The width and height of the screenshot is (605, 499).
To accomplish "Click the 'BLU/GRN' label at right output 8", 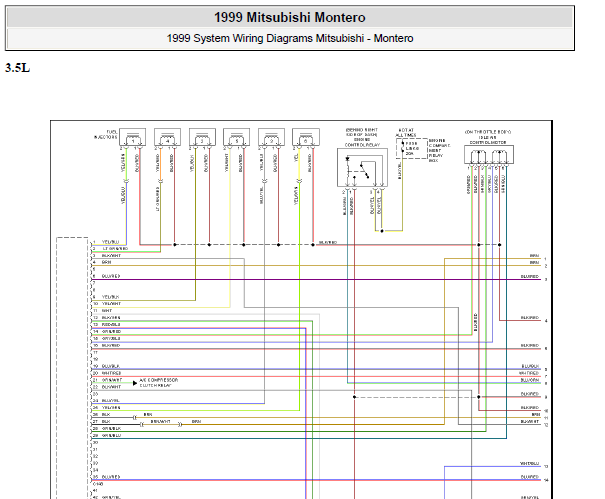I will click(530, 380).
